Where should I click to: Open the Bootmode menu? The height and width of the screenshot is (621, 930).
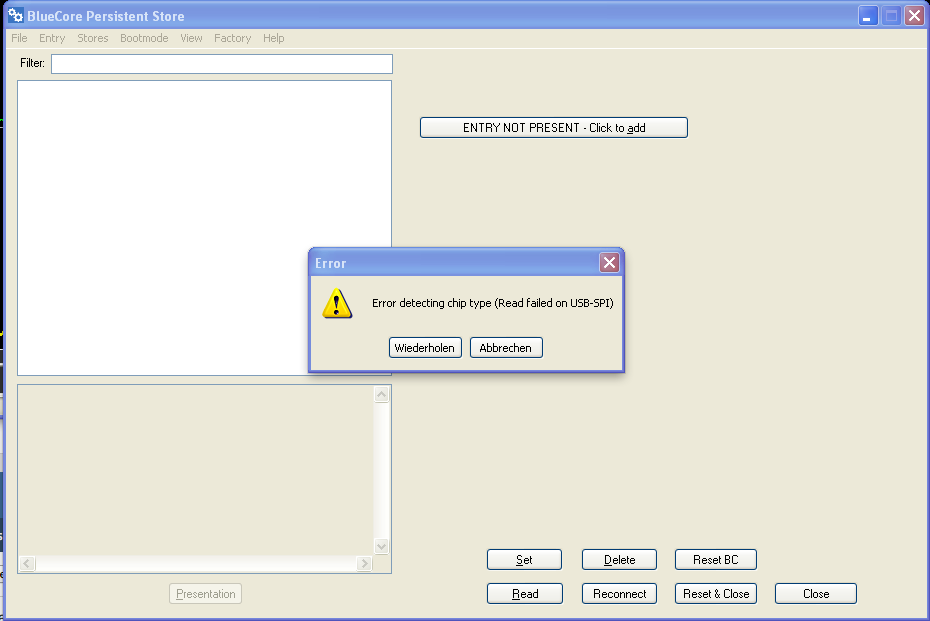pyautogui.click(x=144, y=38)
